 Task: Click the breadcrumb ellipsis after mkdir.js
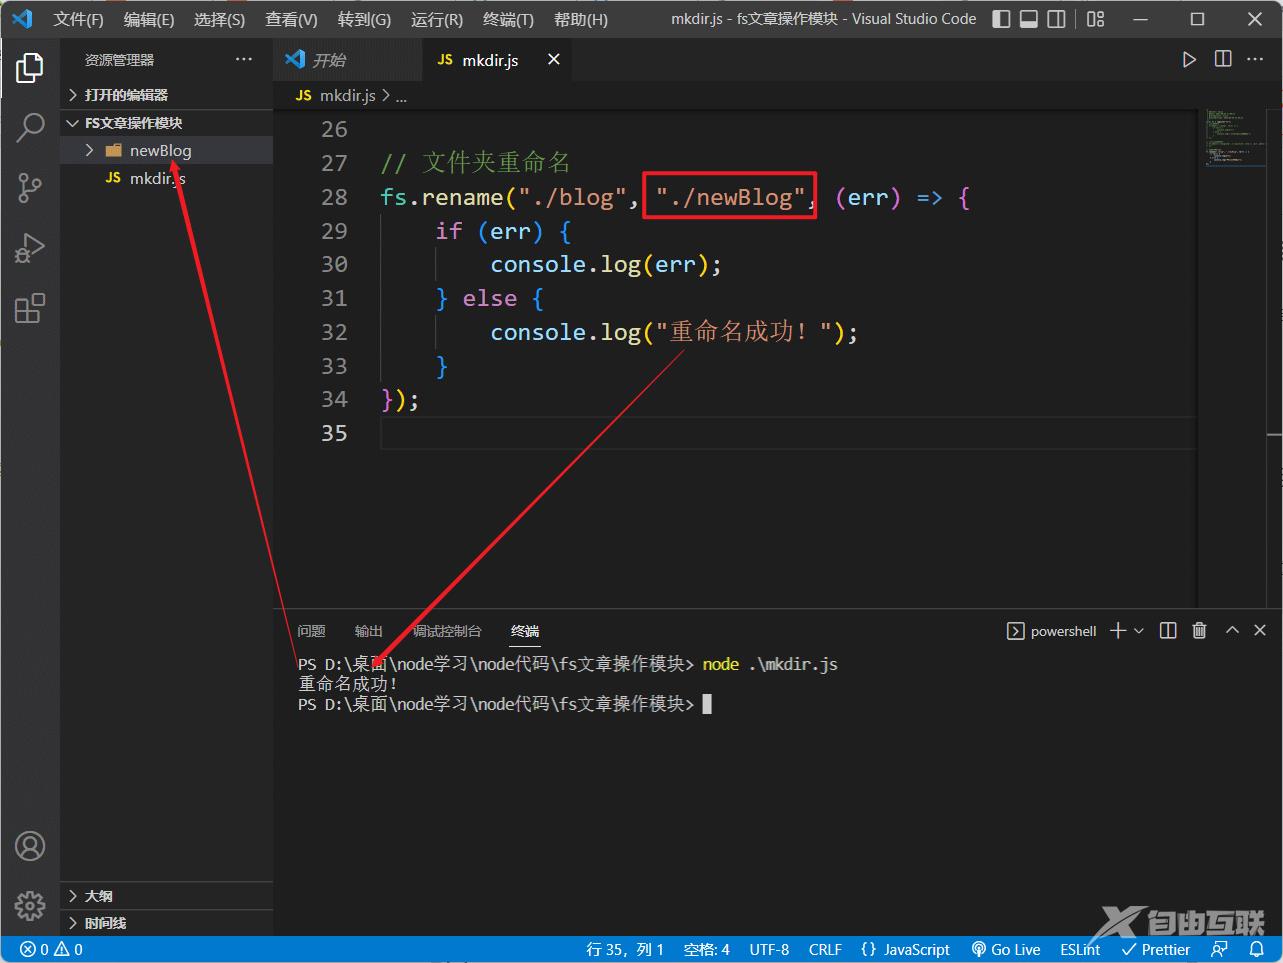[x=401, y=97]
